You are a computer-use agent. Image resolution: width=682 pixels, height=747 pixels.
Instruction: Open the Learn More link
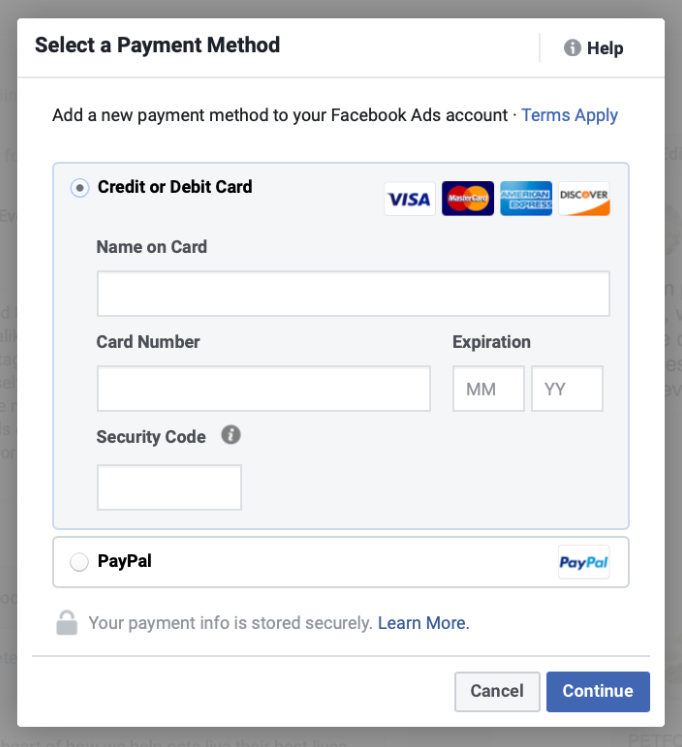tap(423, 623)
